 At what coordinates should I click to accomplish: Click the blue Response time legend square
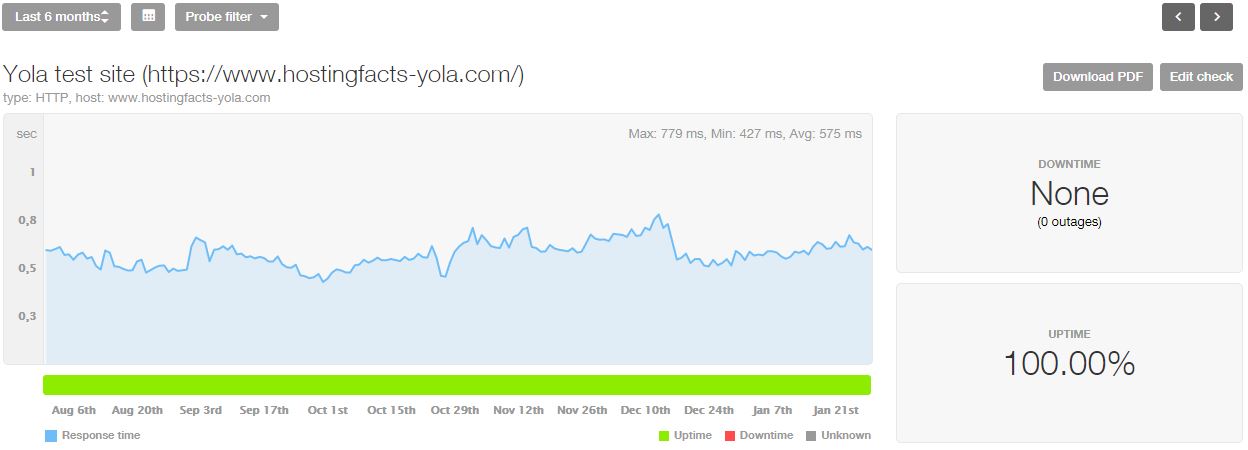51,436
